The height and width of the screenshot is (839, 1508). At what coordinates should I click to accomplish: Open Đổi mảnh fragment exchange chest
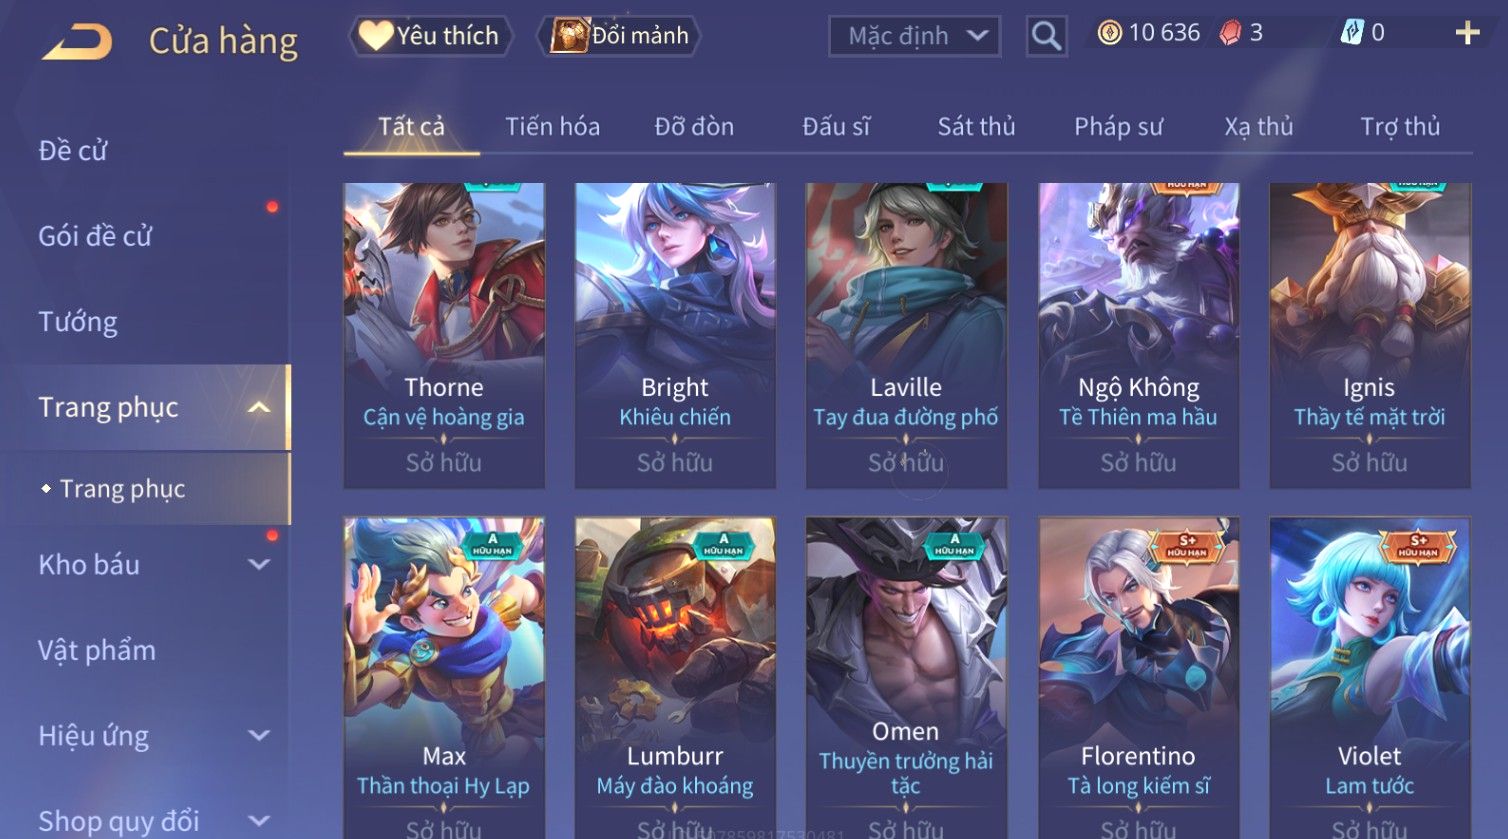[x=619, y=36]
